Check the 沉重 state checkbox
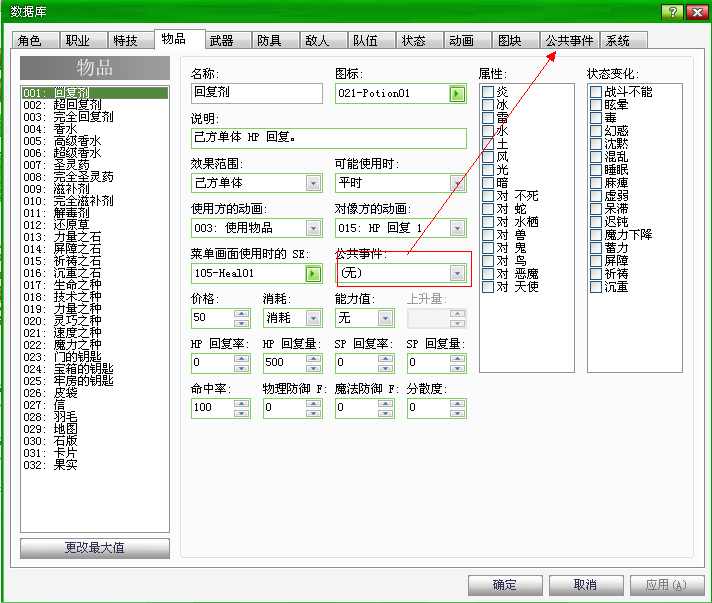 pyautogui.click(x=596, y=287)
